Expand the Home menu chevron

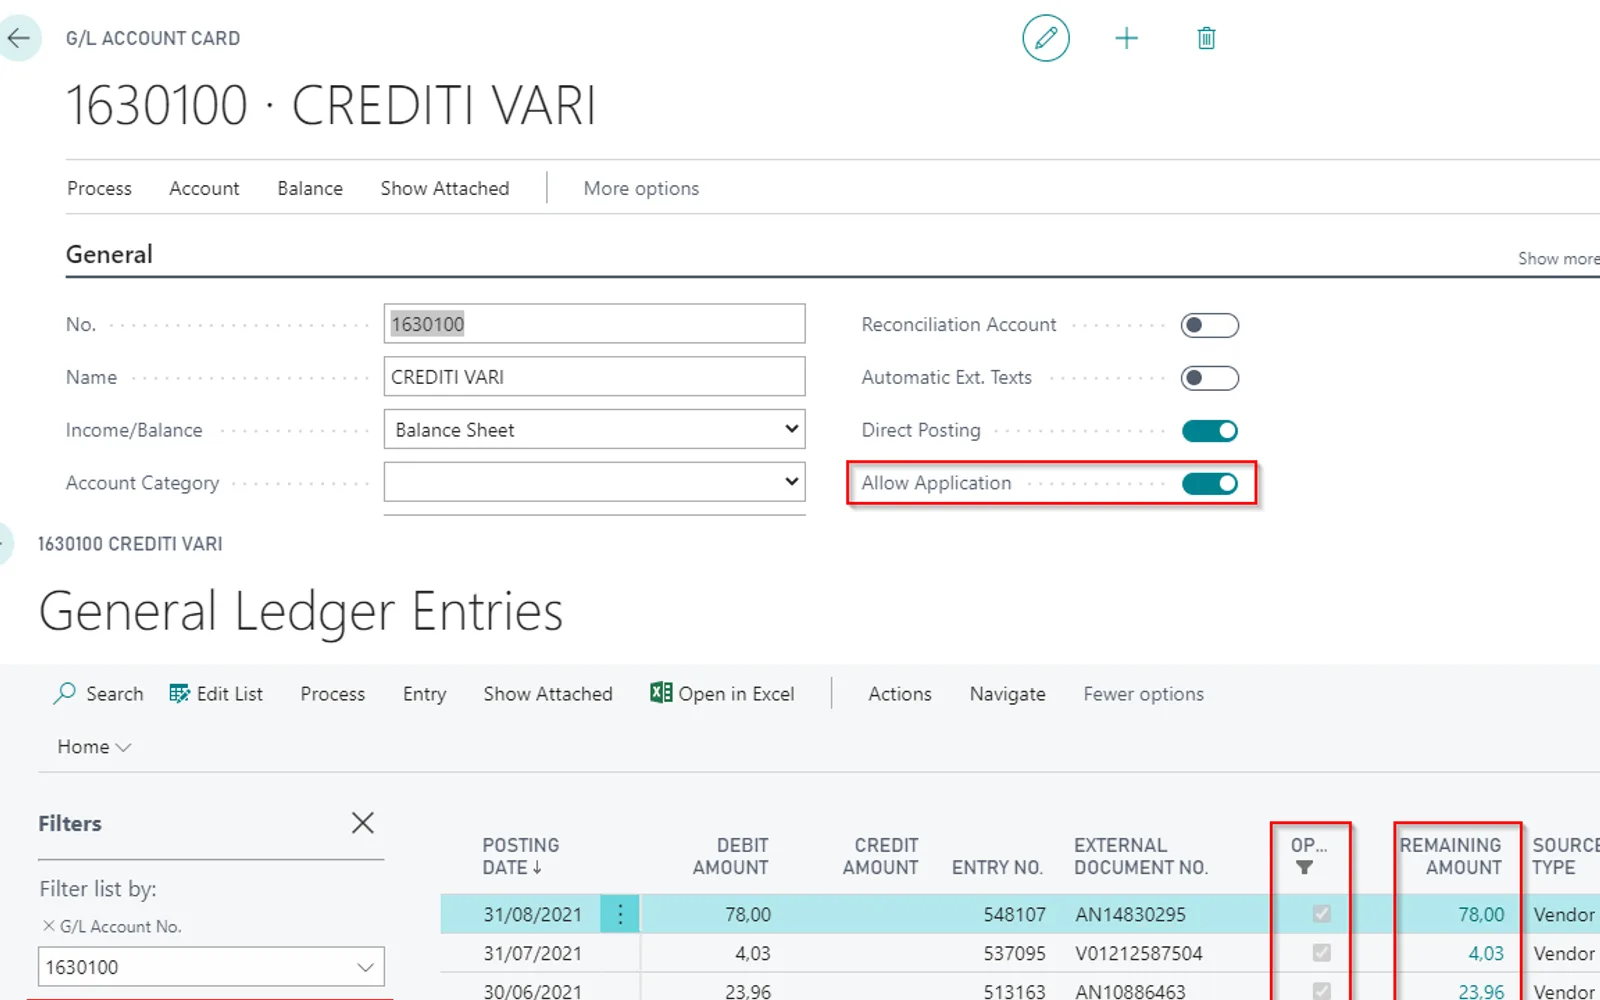coord(123,747)
